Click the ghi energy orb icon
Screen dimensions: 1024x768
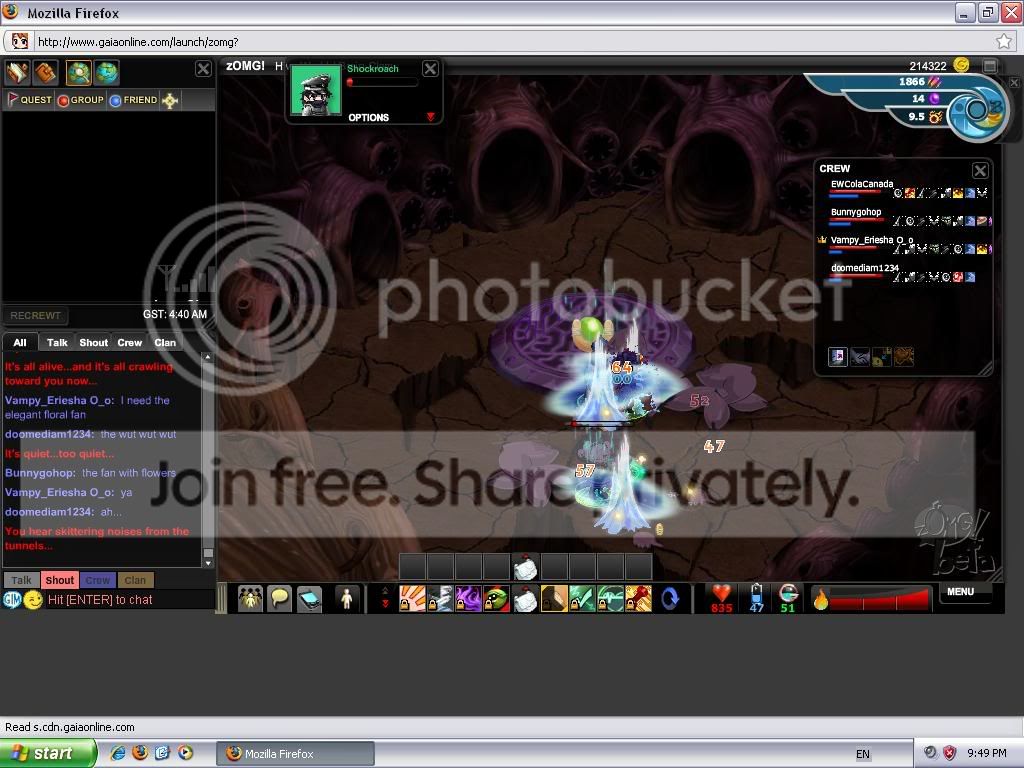click(x=788, y=593)
